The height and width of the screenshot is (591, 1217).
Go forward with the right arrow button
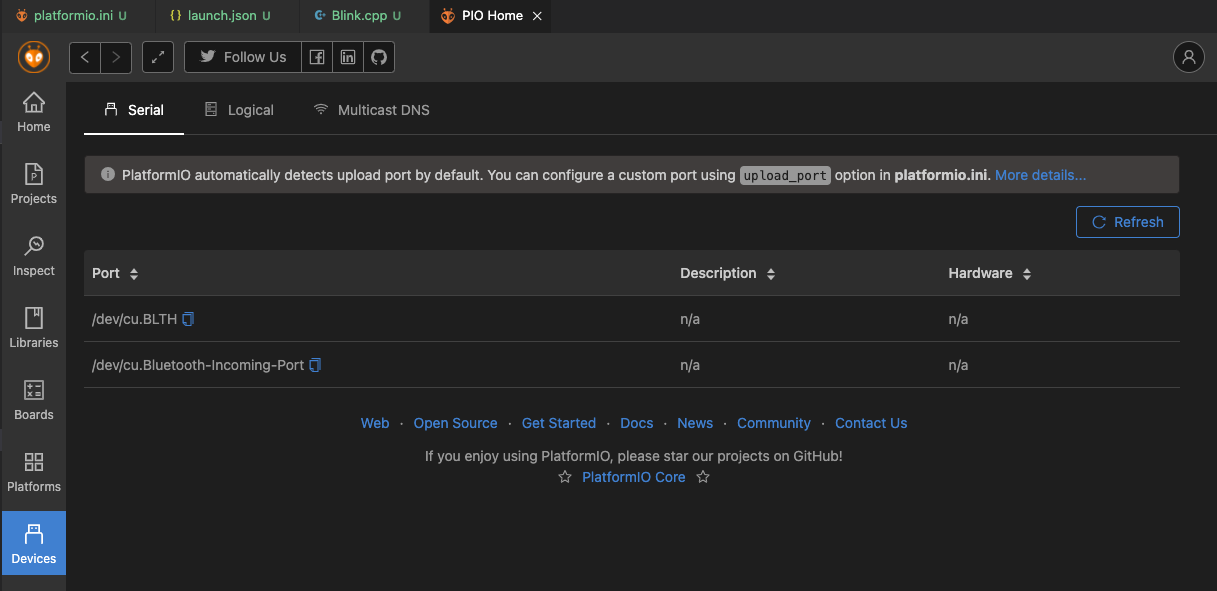click(x=116, y=57)
